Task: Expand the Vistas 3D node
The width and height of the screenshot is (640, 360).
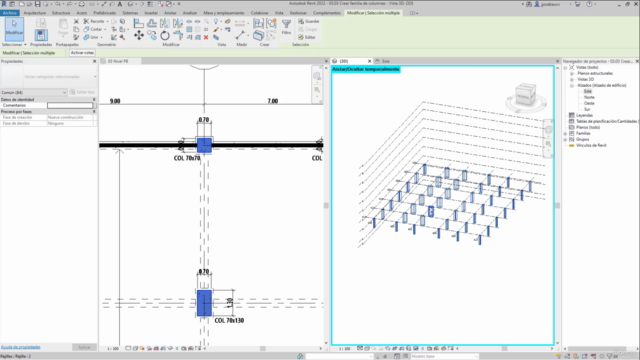Action: 572,80
